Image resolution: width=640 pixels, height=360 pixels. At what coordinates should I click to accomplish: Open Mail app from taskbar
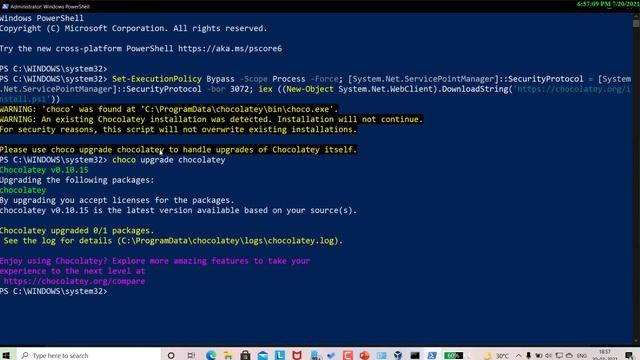263,355
